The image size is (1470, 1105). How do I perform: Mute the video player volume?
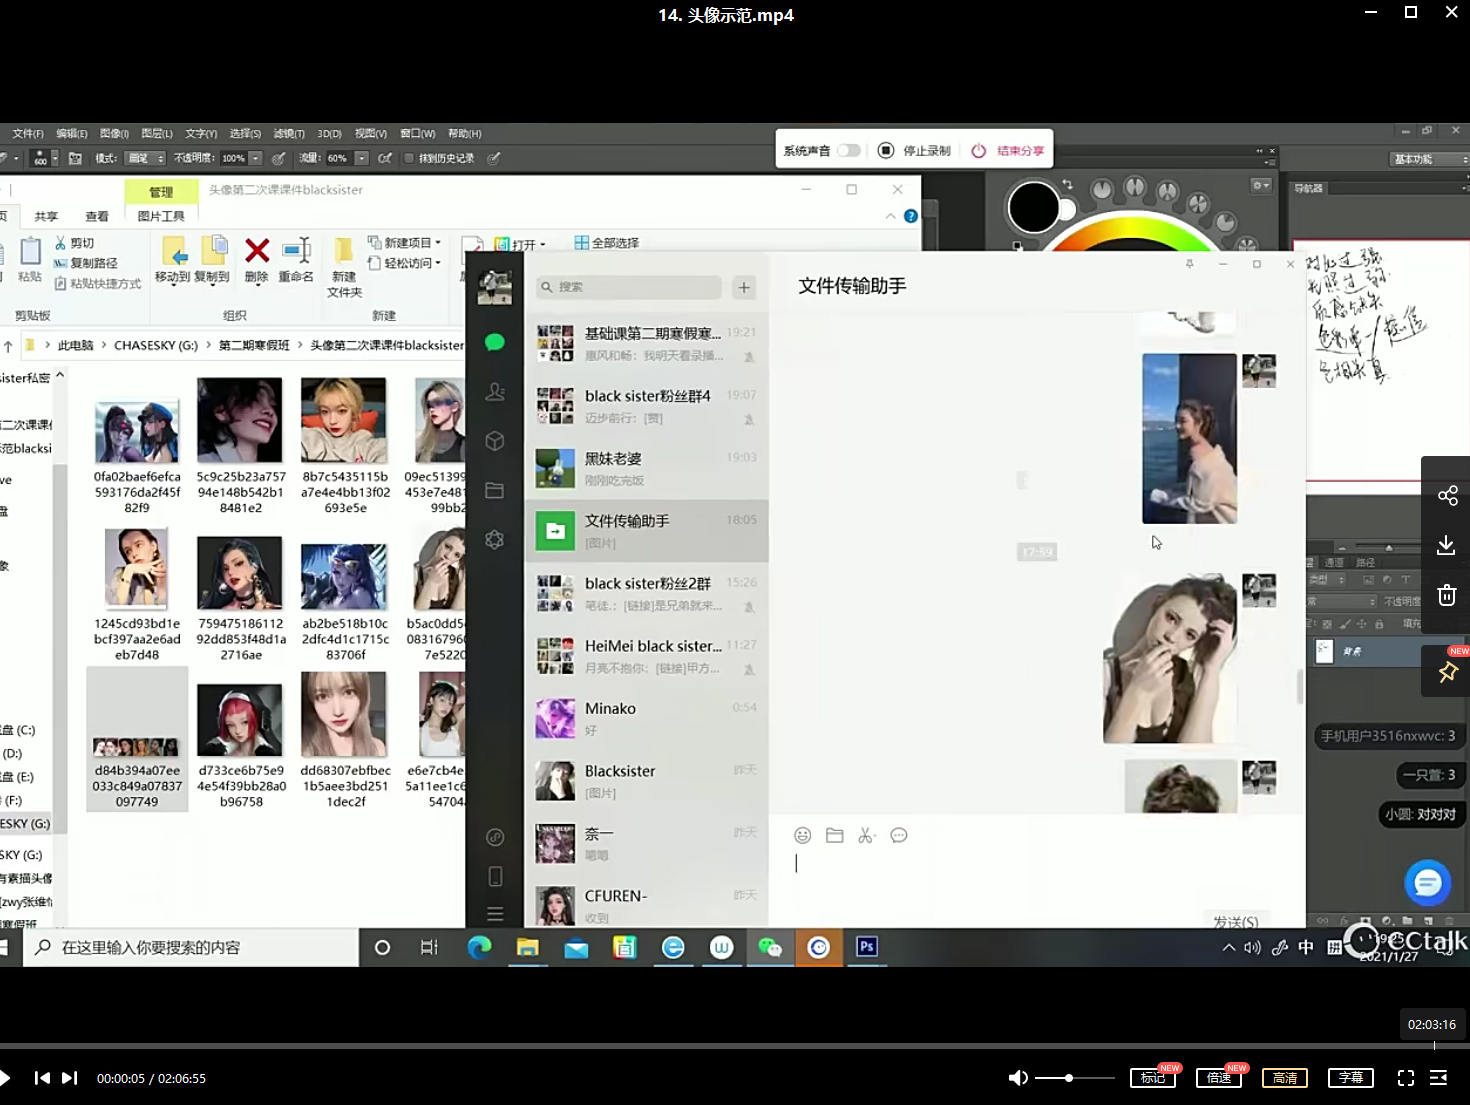click(1017, 1077)
